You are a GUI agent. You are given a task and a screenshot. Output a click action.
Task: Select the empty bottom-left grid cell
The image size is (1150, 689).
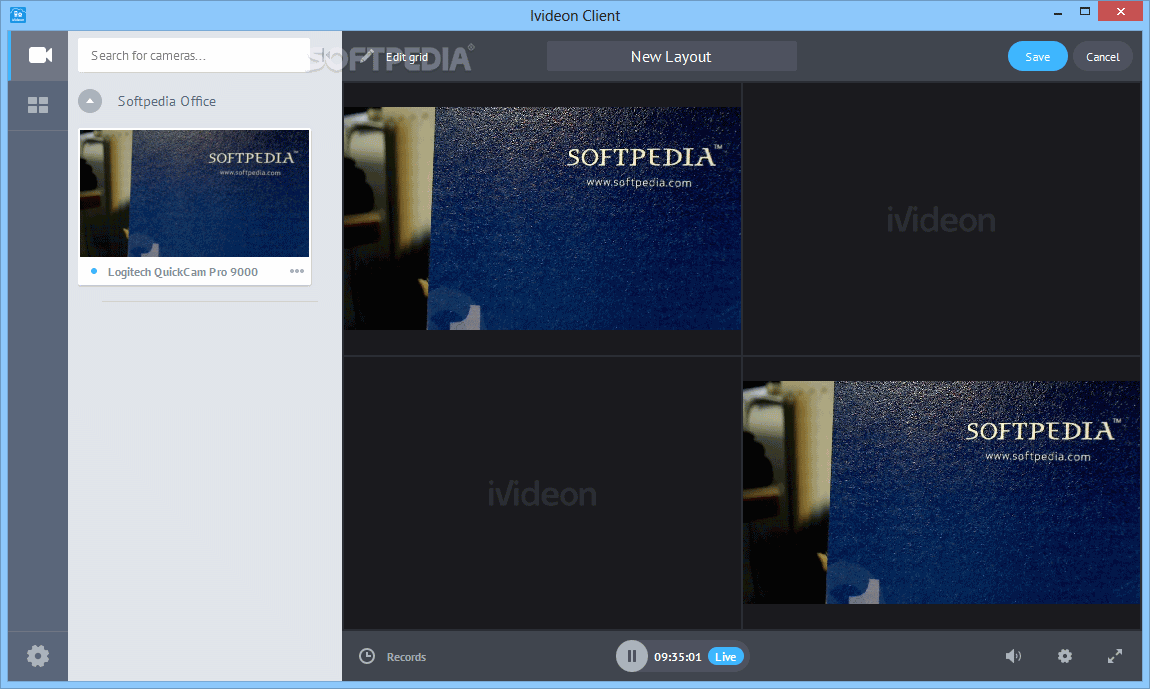[542, 493]
